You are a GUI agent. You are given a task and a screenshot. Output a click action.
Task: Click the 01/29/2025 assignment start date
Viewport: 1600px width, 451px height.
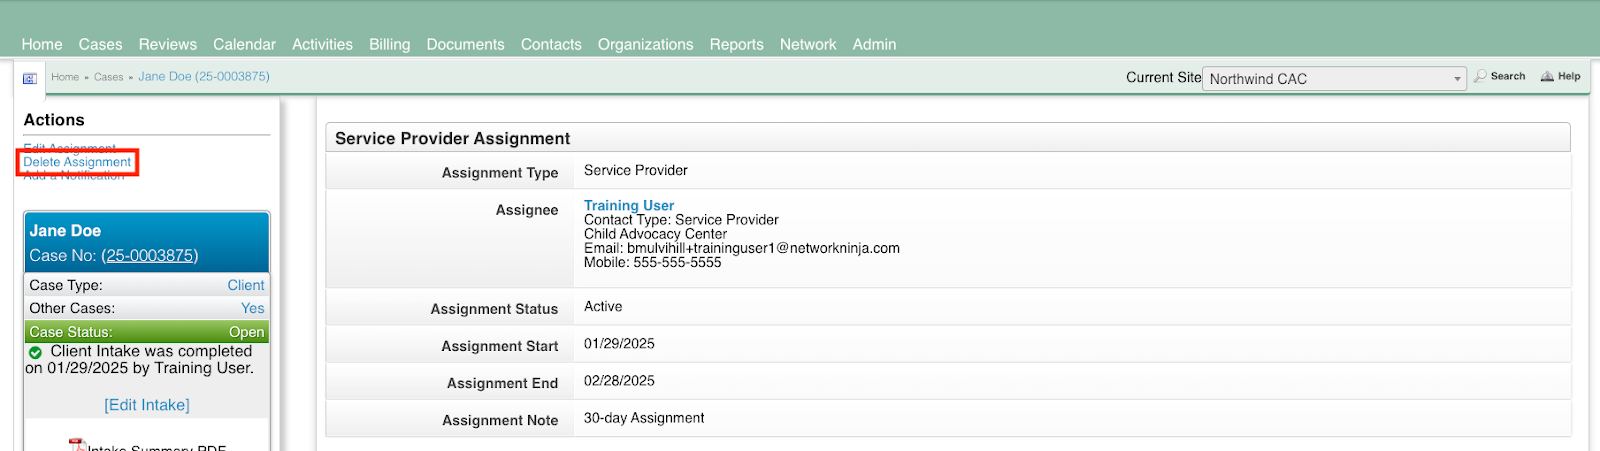[619, 344]
